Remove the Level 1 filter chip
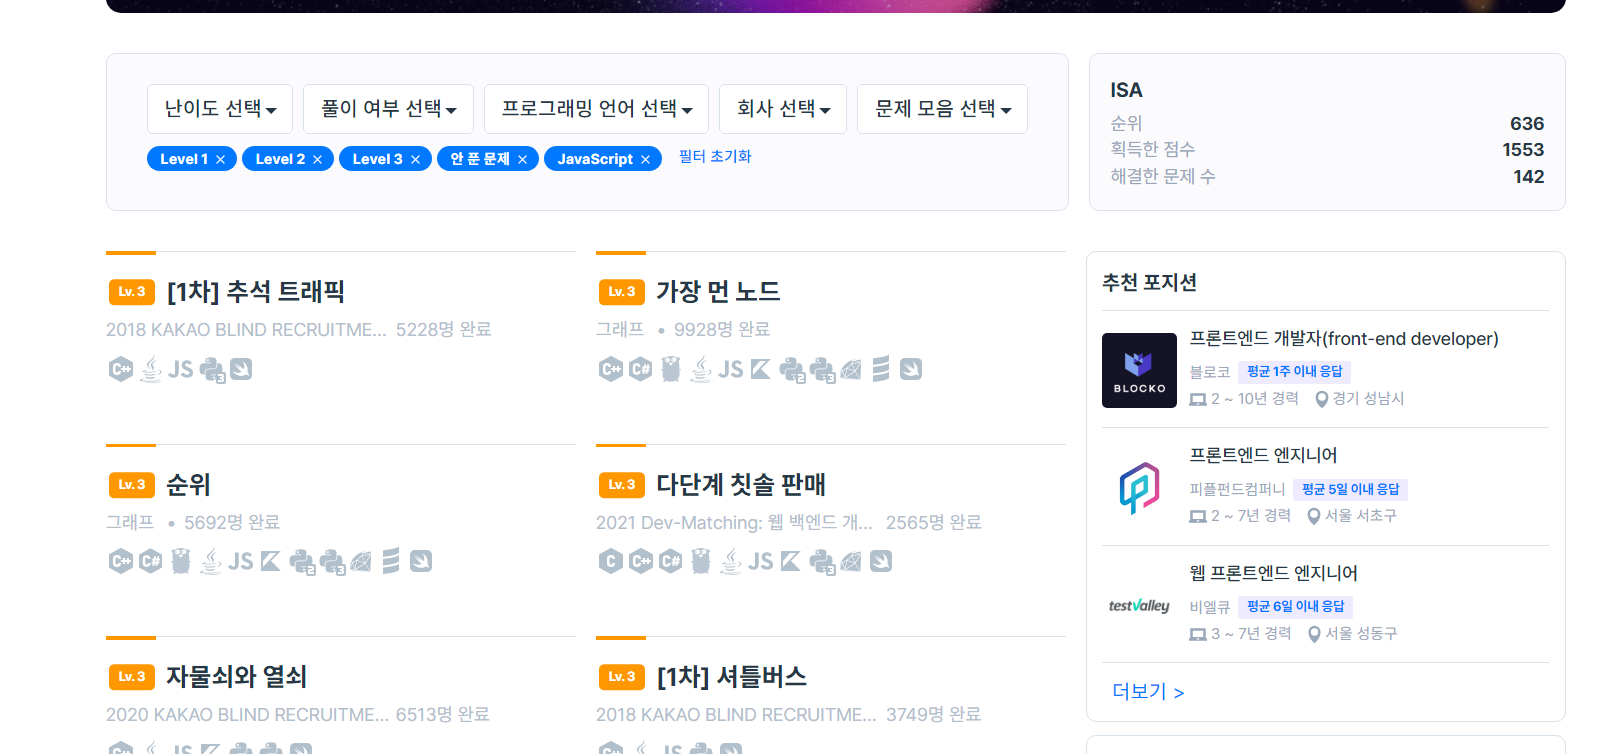Image resolution: width=1608 pixels, height=754 pixels. point(220,159)
